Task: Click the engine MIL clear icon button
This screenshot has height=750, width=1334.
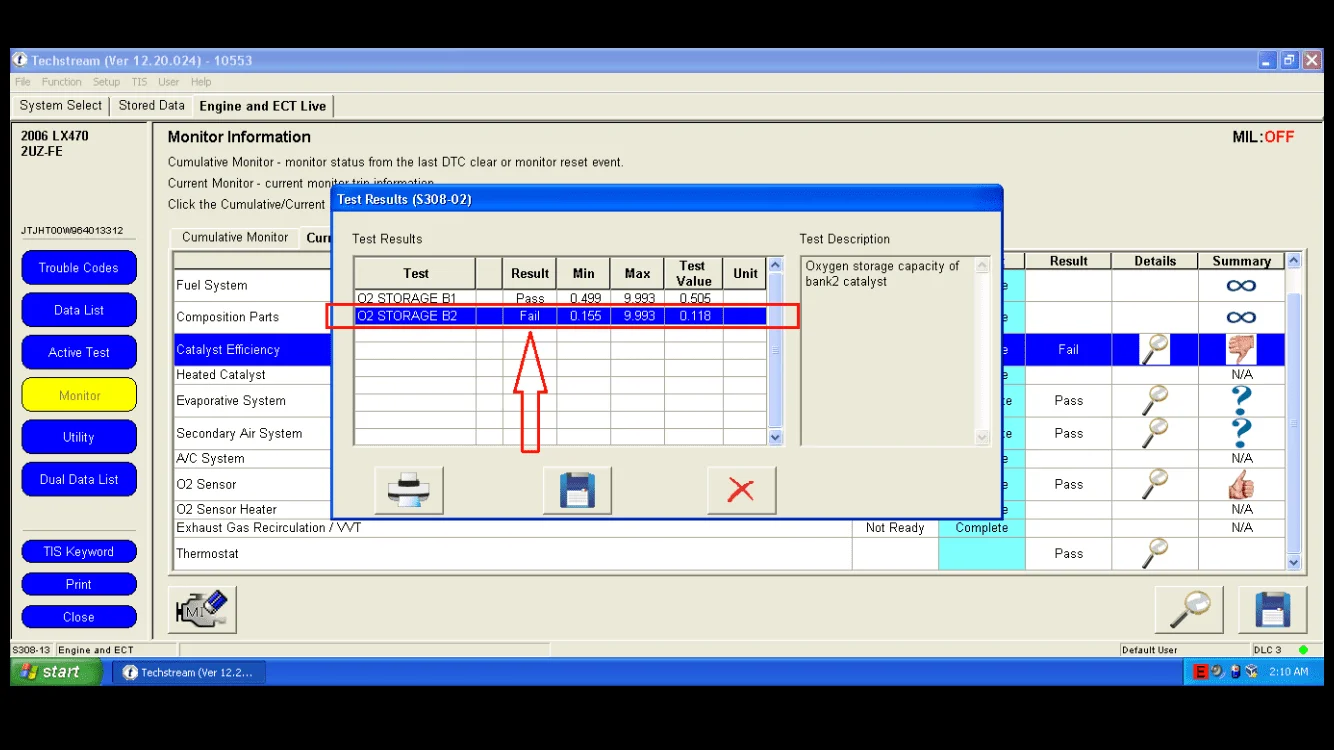Action: point(202,609)
